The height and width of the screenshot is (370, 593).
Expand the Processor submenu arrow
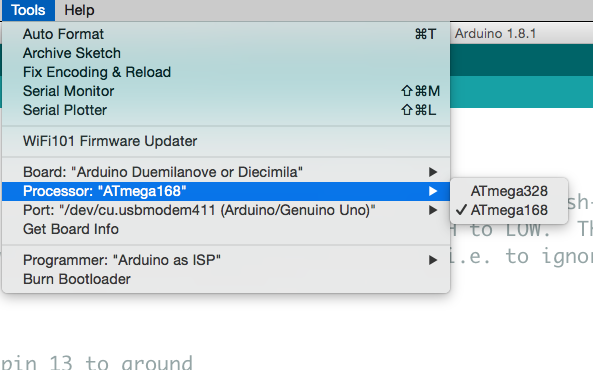tap(433, 191)
